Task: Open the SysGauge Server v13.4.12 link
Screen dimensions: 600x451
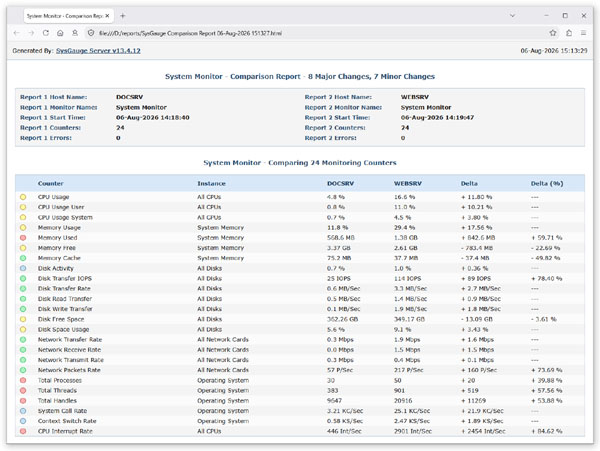Action: click(98, 50)
